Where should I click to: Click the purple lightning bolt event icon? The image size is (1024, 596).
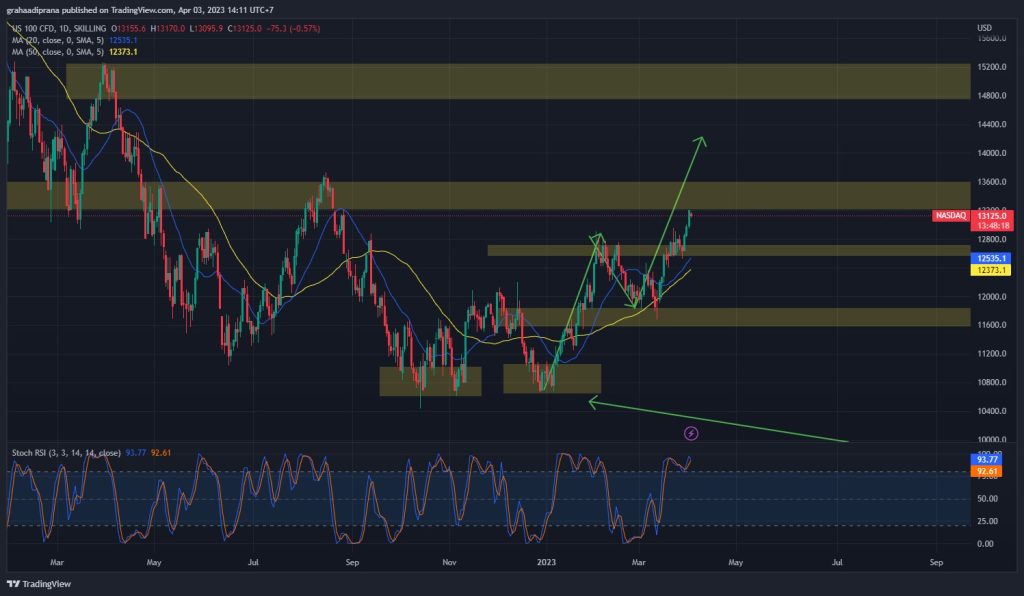click(x=691, y=433)
